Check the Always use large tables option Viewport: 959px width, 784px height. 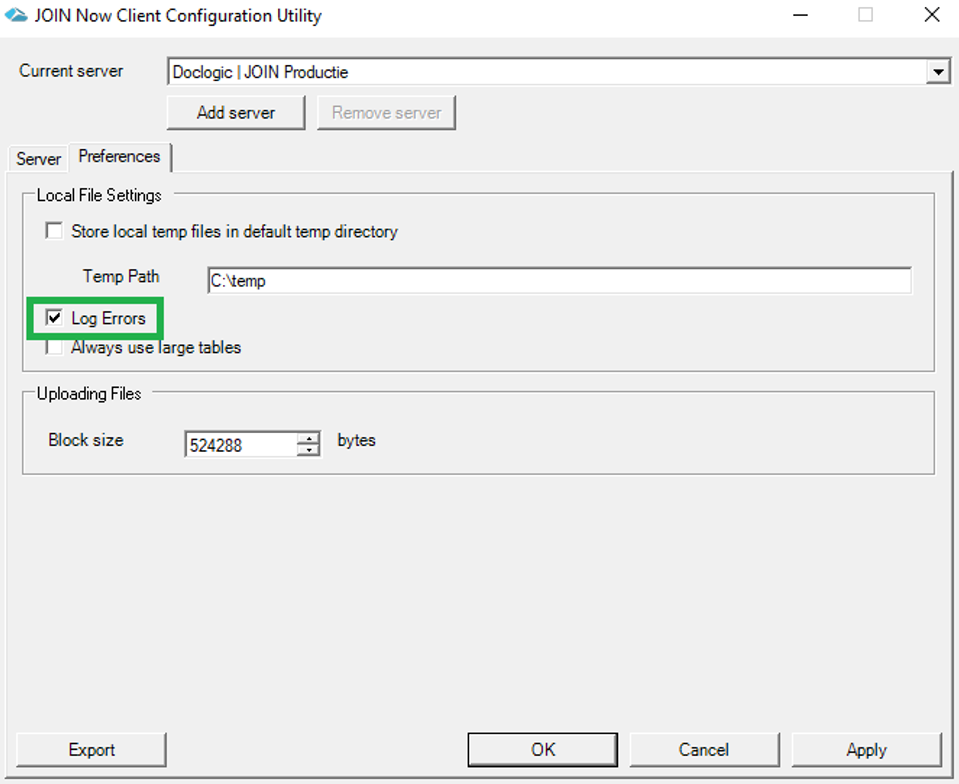pos(54,347)
